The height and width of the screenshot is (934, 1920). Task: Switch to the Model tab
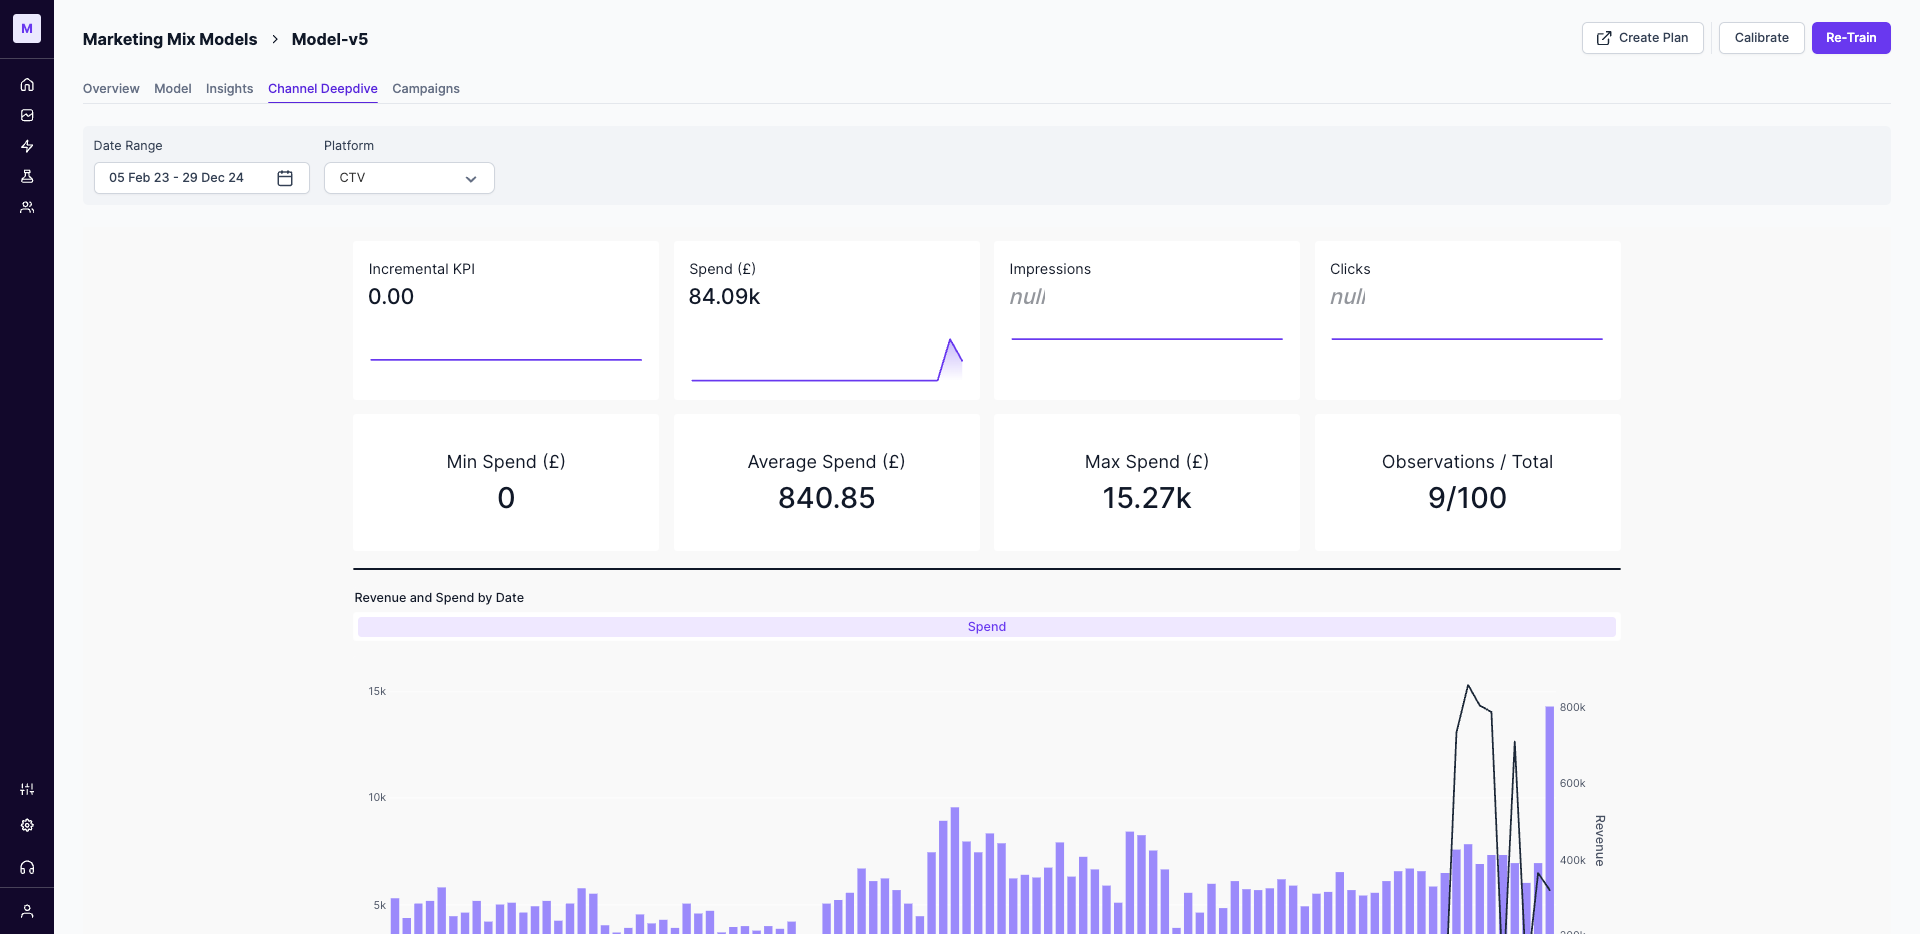coord(173,89)
